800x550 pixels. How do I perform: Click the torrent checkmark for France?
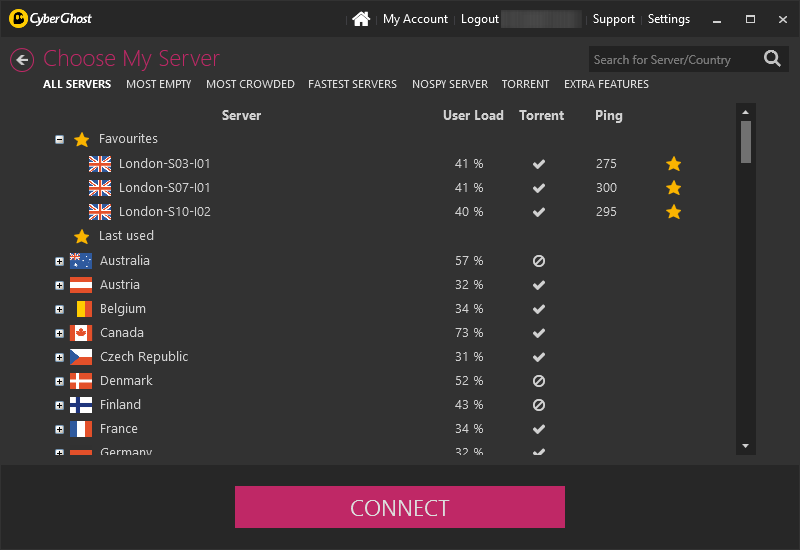point(539,429)
